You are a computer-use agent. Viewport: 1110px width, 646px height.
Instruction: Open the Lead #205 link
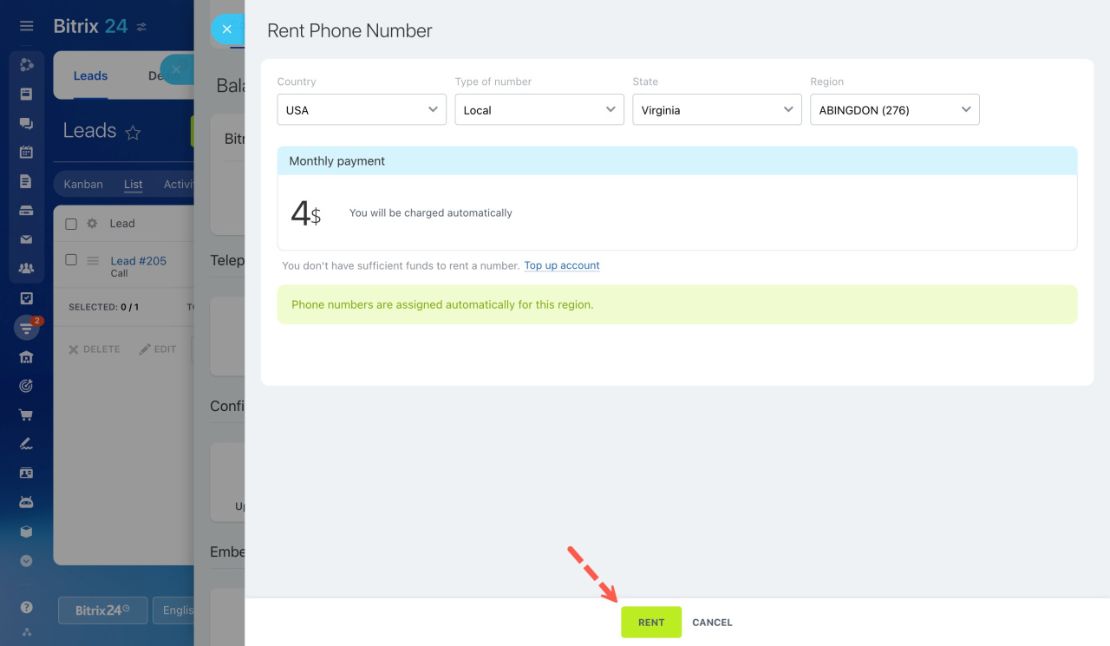click(138, 260)
